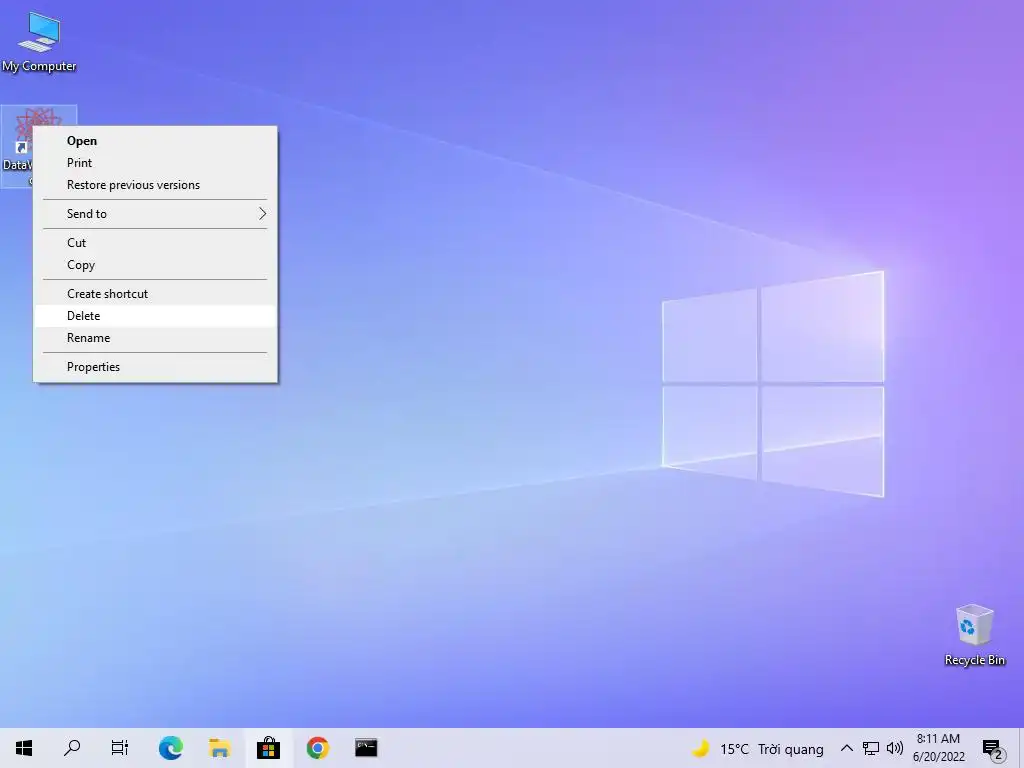The image size is (1024, 768).
Task: Open Microsoft Store from taskbar
Action: point(268,748)
